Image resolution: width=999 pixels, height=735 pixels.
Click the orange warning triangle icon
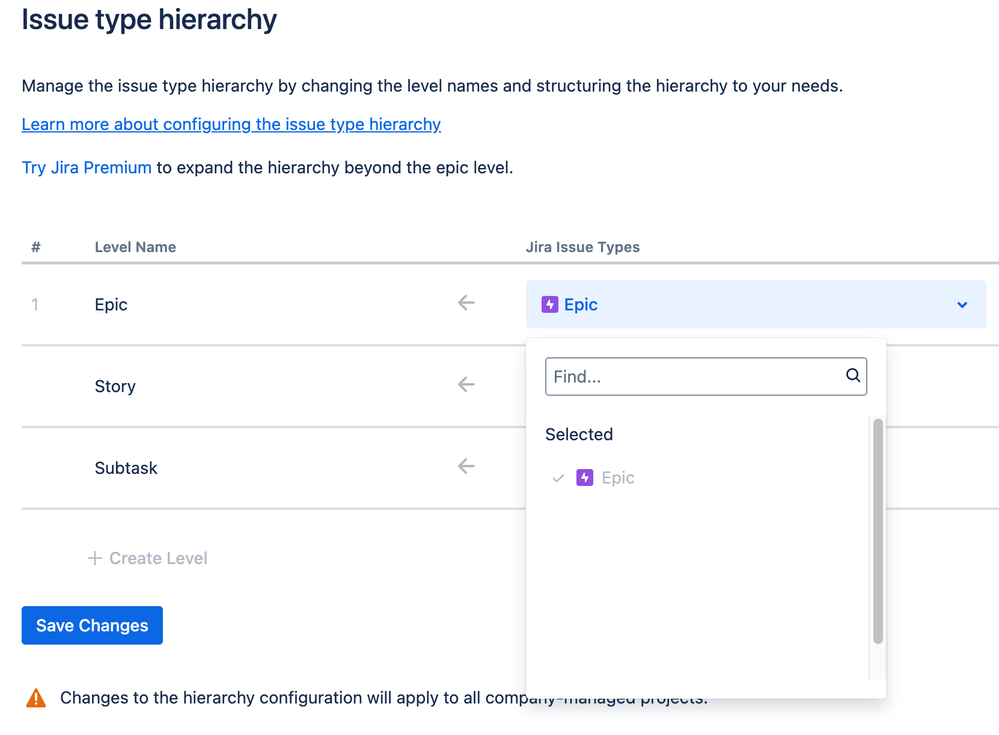(36, 698)
